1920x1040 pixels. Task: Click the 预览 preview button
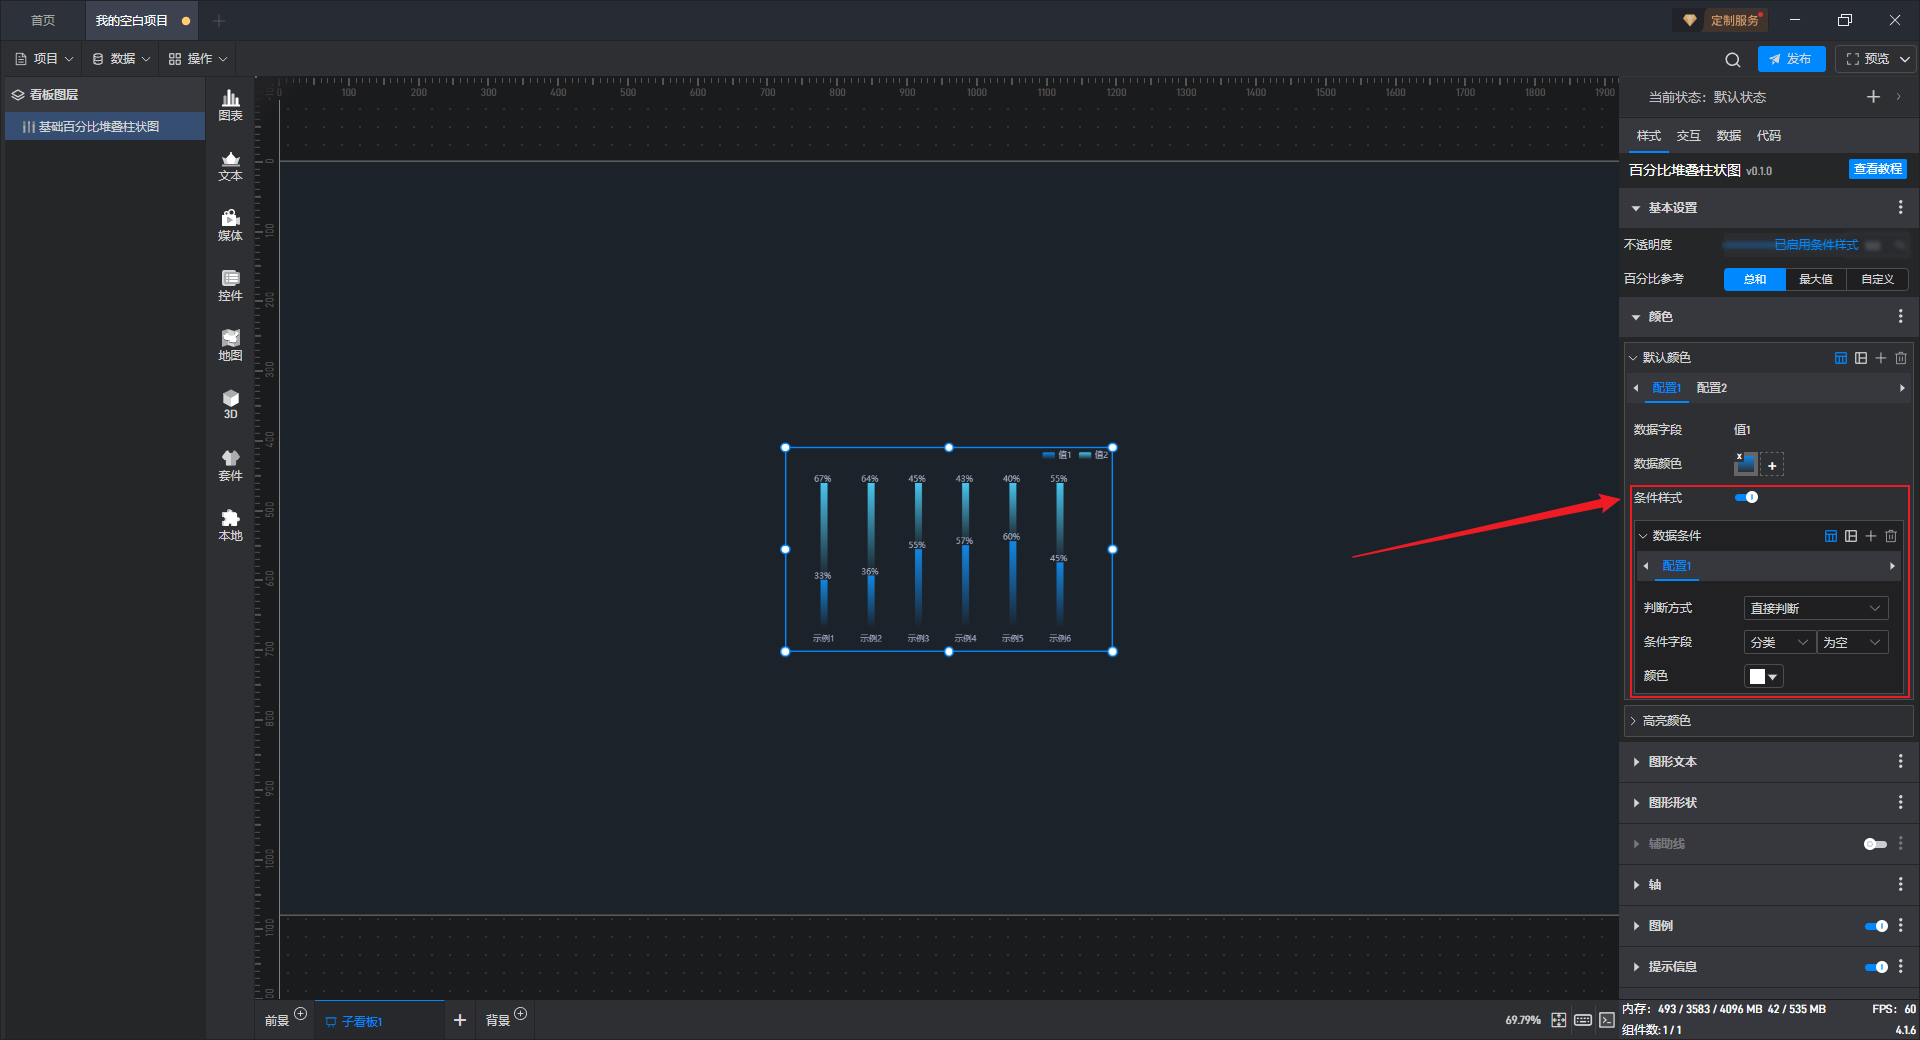click(1867, 59)
